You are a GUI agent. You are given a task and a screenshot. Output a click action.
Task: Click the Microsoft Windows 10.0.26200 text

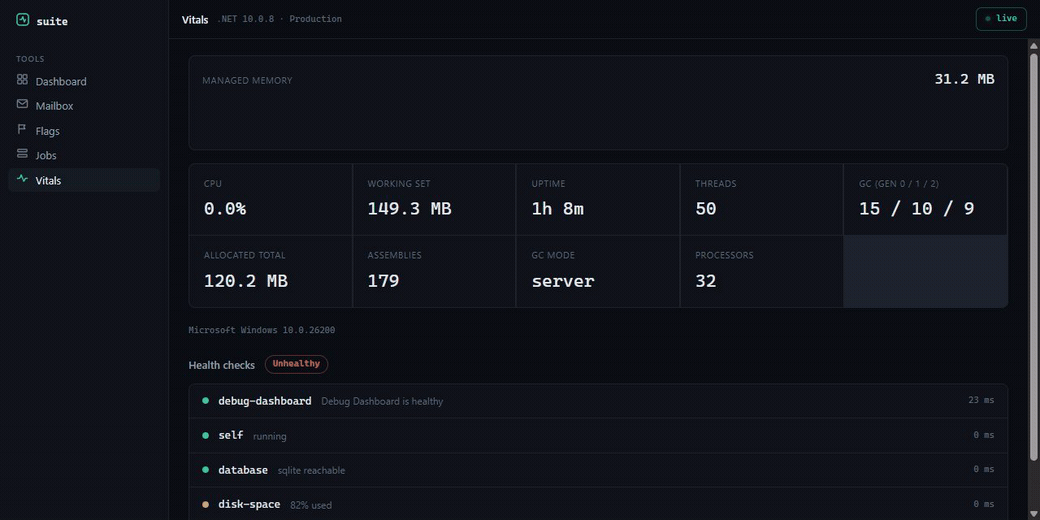pos(261,330)
